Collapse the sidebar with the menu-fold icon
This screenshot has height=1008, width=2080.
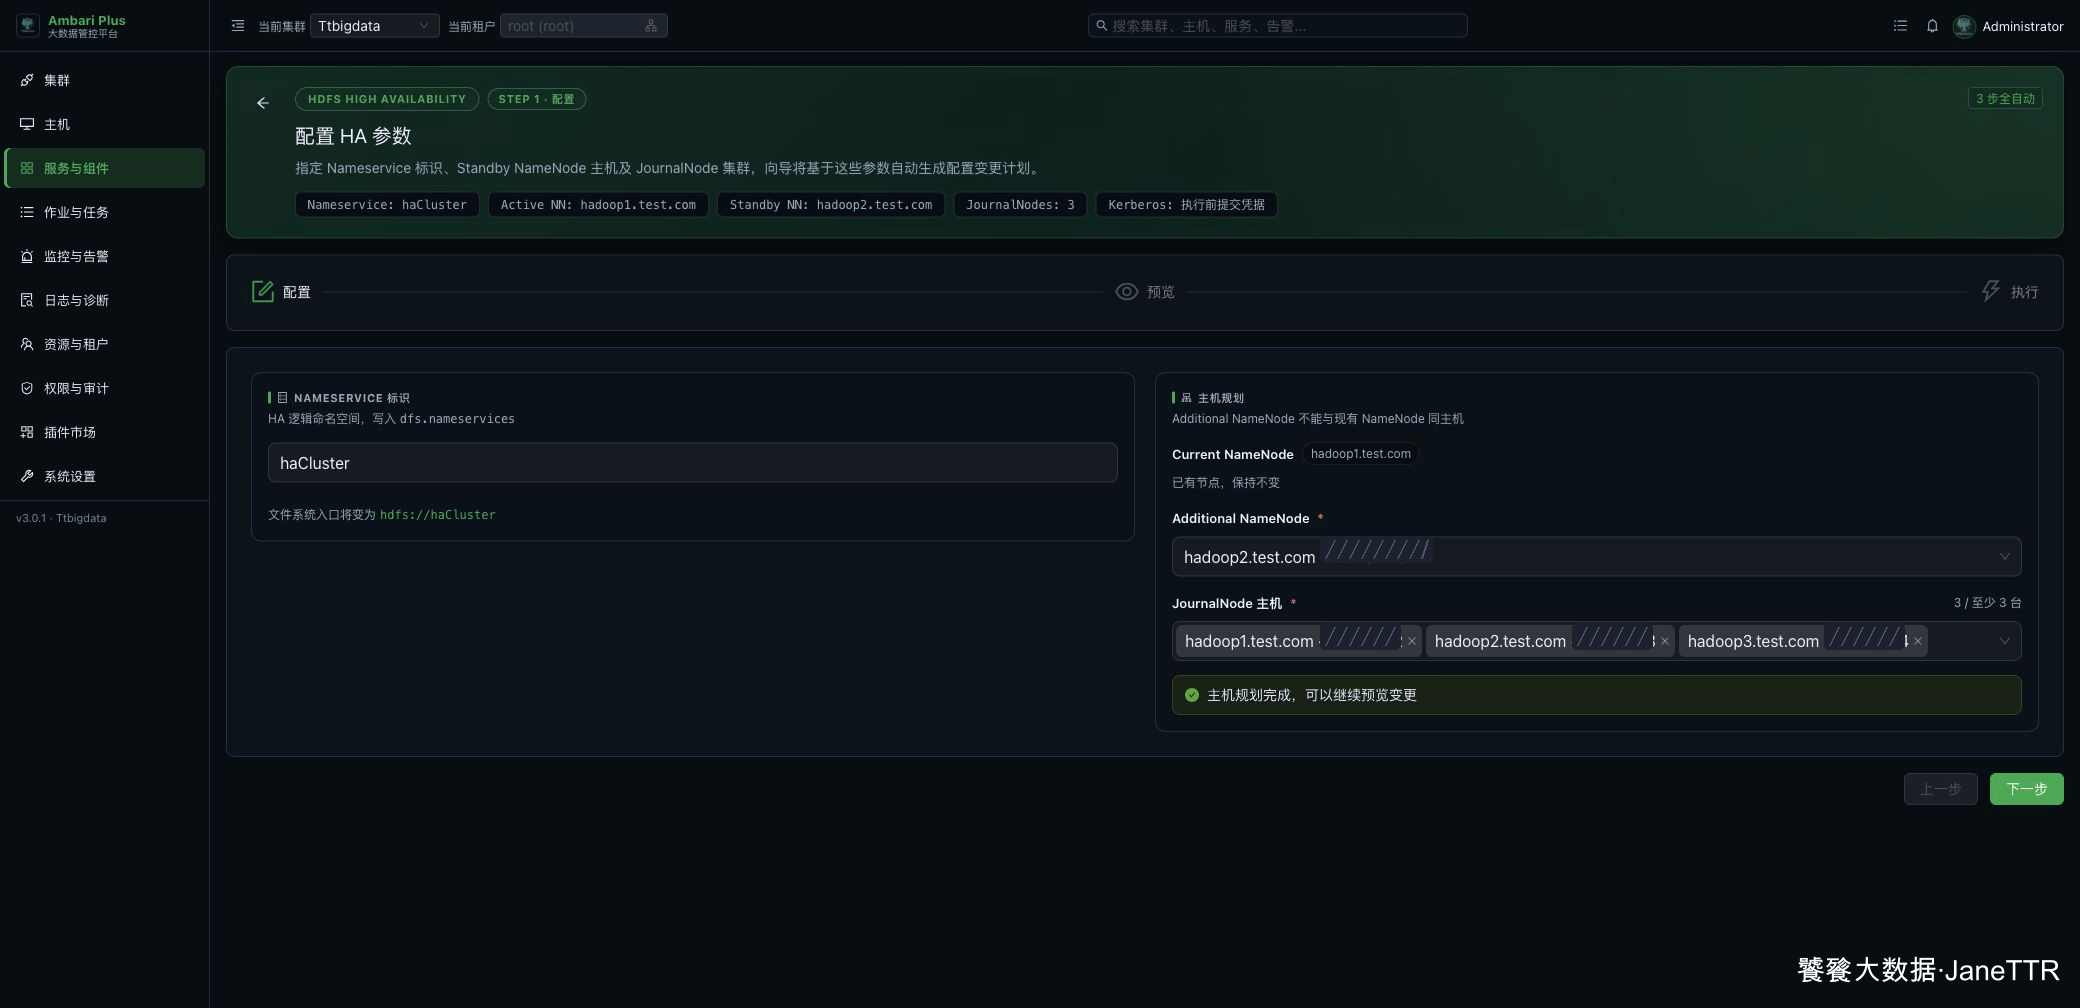click(238, 26)
